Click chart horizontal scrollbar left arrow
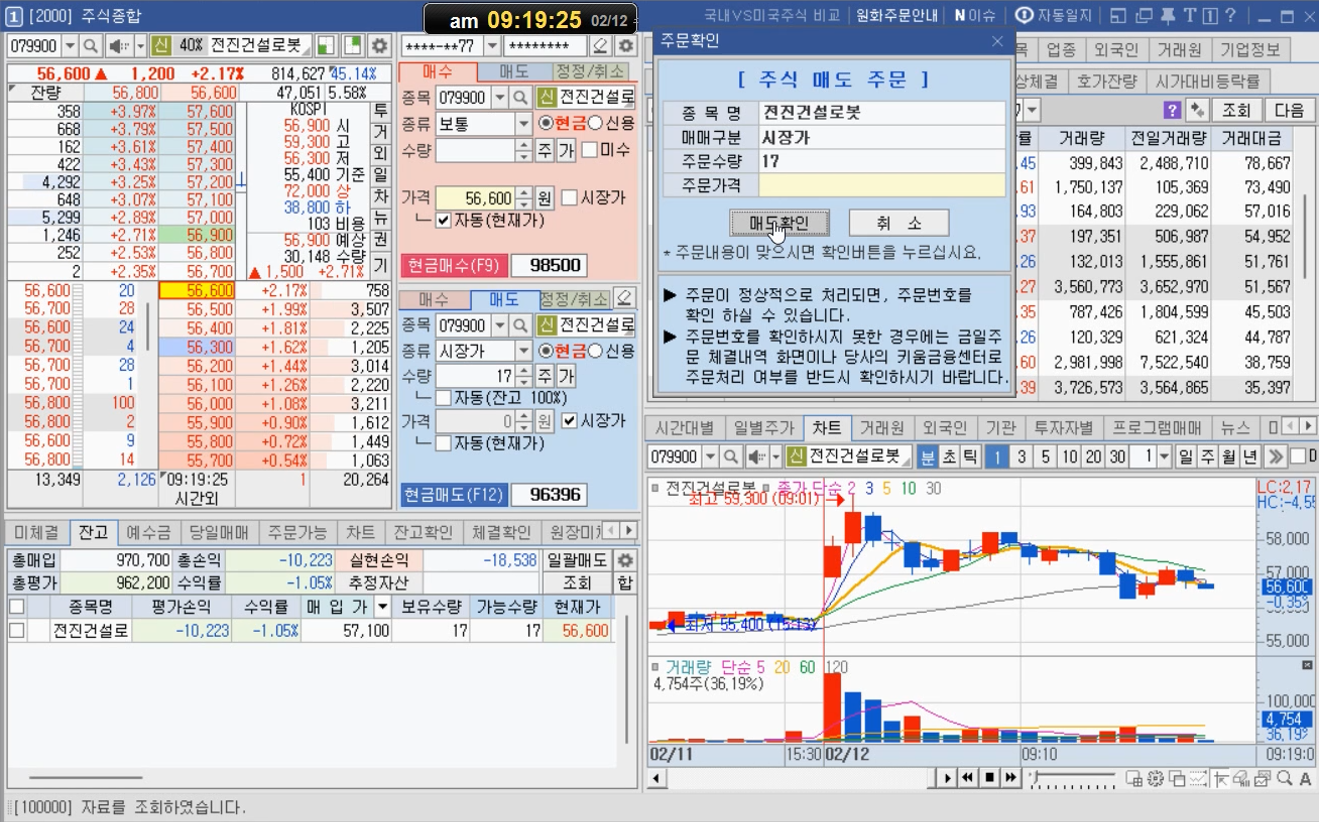The image size is (1319, 822). point(655,777)
